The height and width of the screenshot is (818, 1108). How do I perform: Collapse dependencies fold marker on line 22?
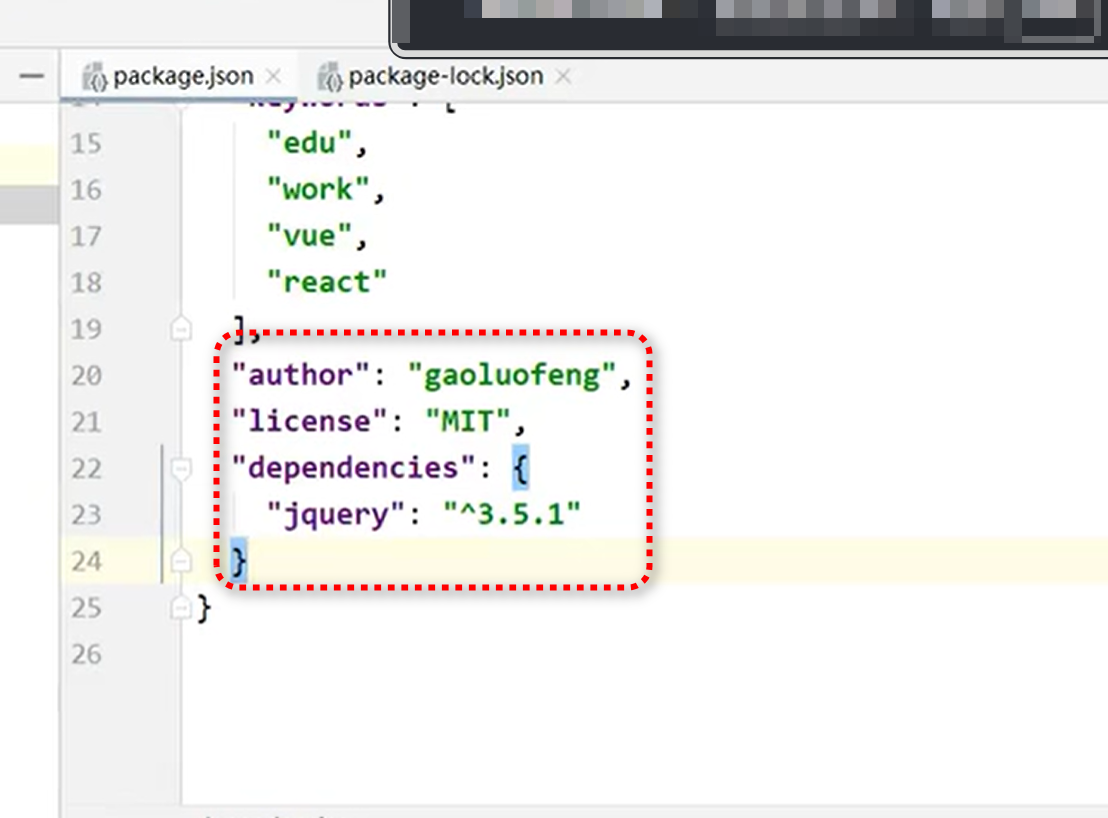(x=181, y=468)
